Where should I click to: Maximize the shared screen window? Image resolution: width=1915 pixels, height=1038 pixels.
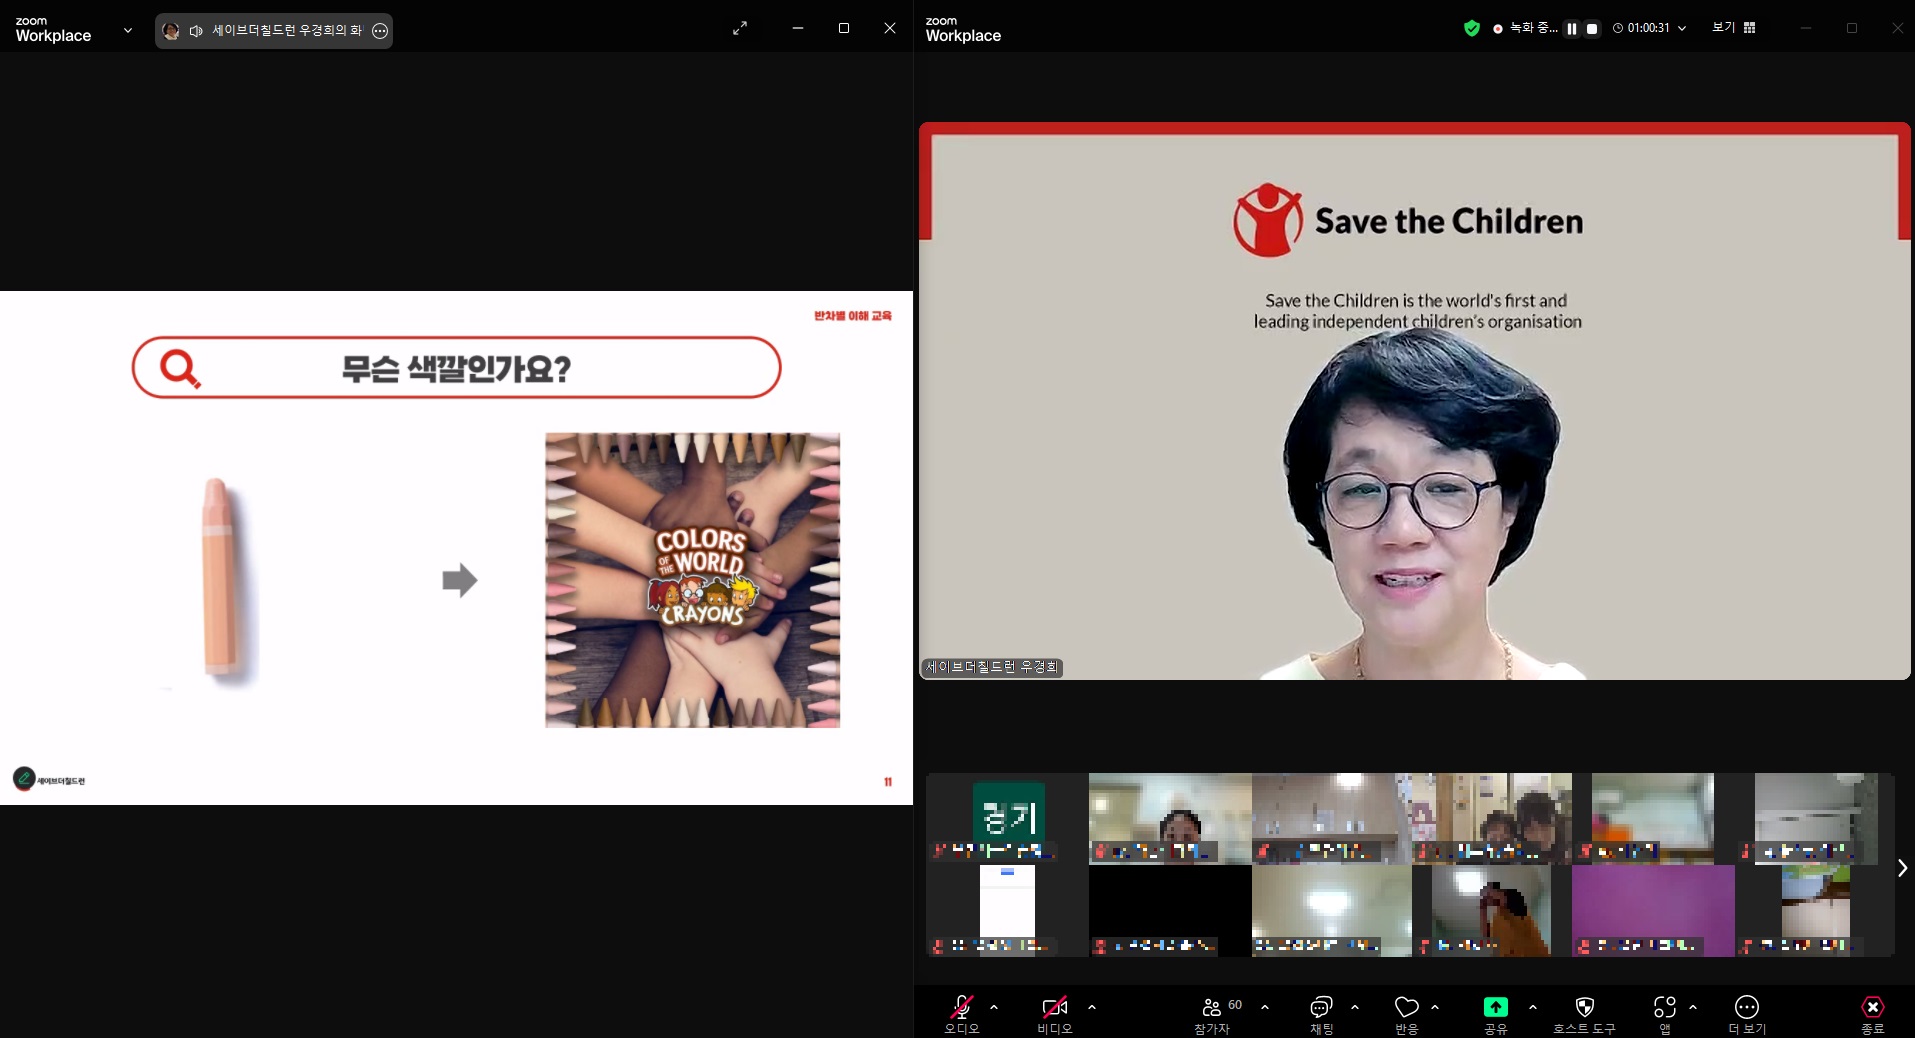(844, 28)
